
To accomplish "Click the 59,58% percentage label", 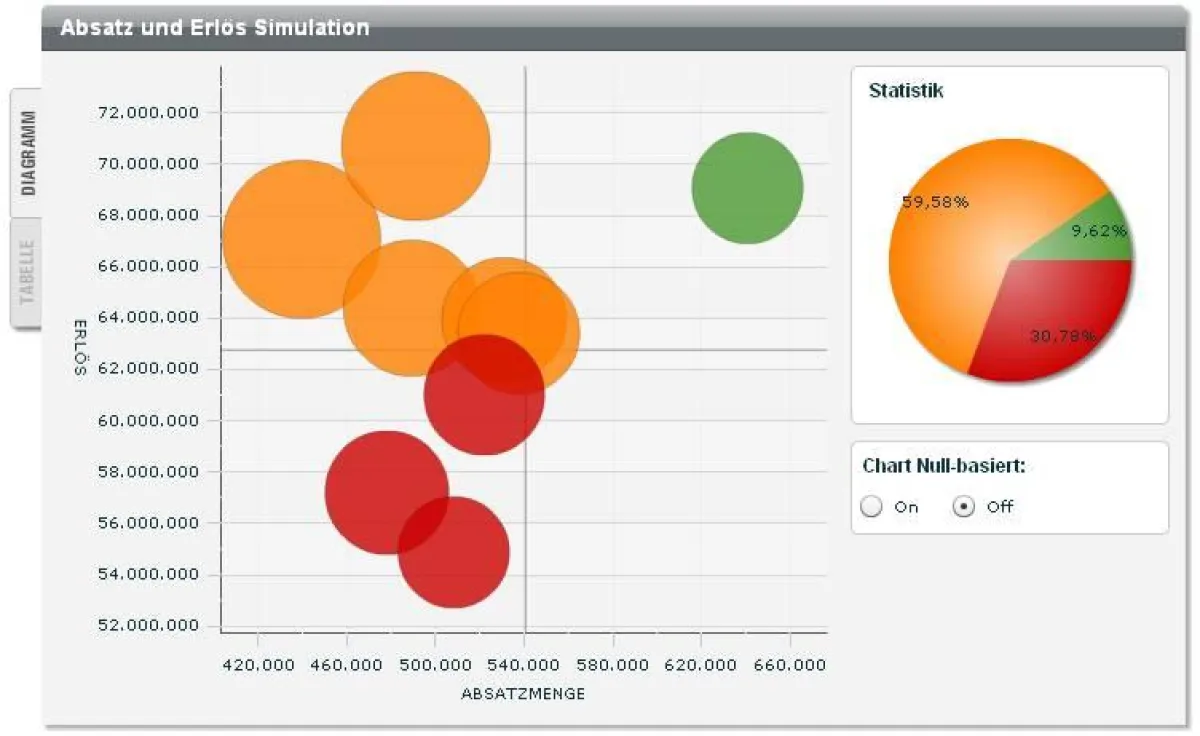I will (x=935, y=203).
